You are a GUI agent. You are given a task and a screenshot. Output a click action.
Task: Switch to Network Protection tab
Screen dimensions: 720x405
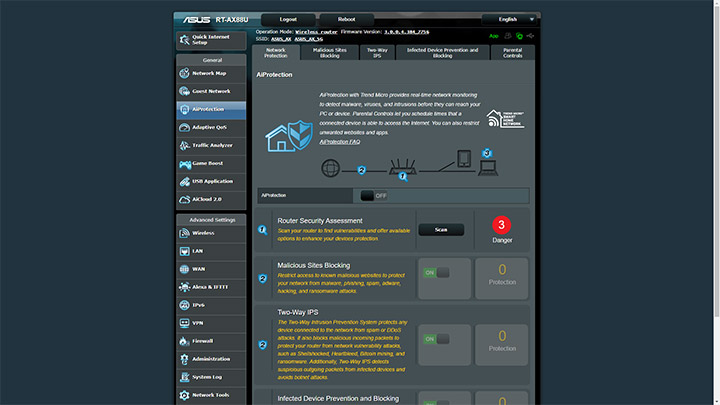coord(276,53)
